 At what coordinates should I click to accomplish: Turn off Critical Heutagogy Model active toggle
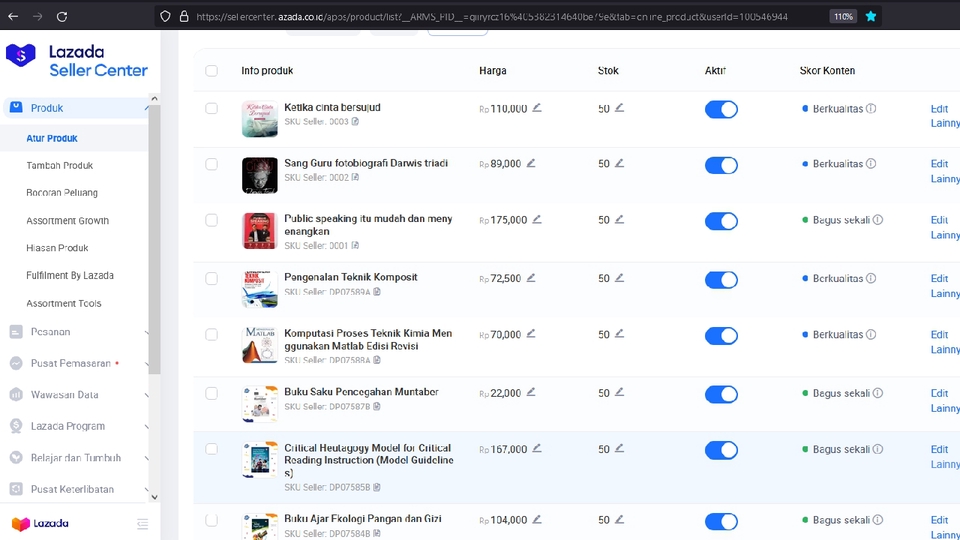(721, 450)
